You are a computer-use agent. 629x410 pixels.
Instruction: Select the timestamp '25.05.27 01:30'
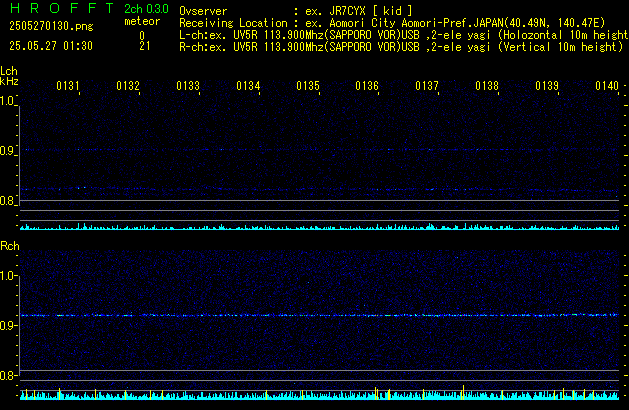[51, 46]
